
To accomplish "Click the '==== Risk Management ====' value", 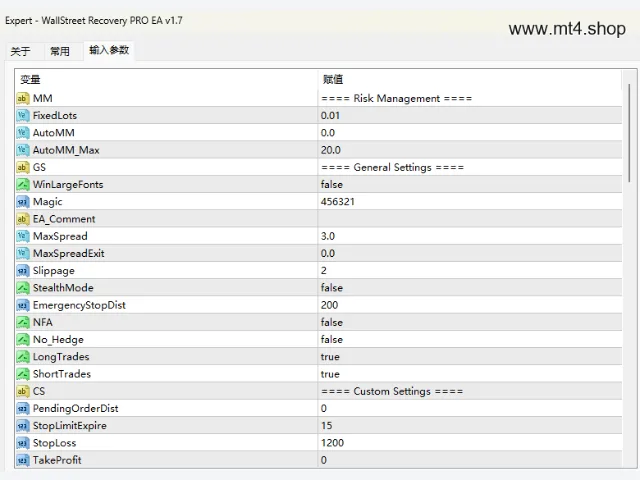I will [396, 98].
